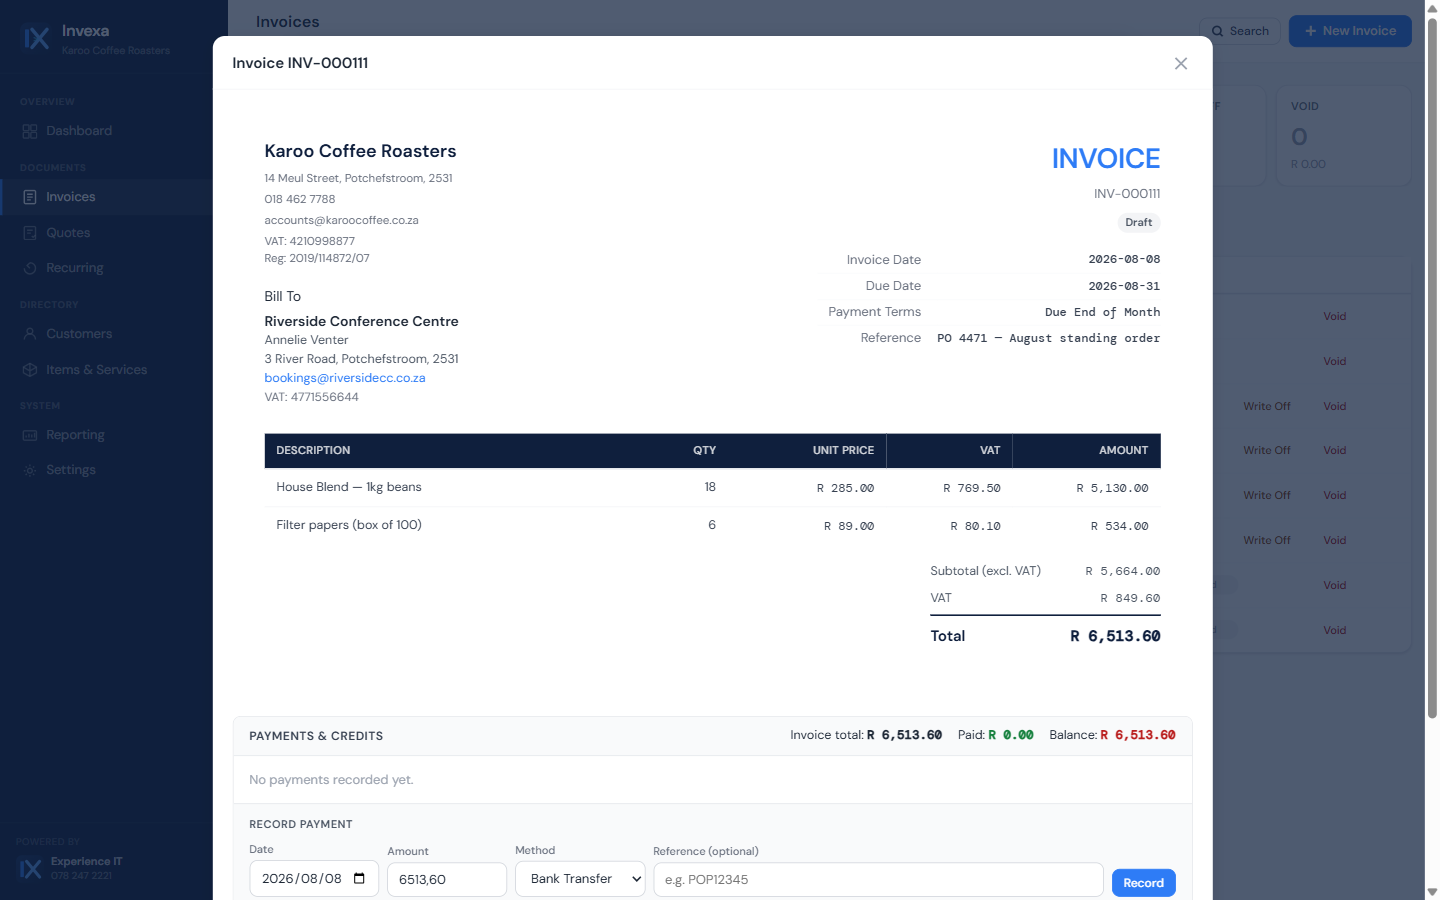The image size is (1440, 900).
Task: Go to Customers menu item
Action: click(106, 334)
